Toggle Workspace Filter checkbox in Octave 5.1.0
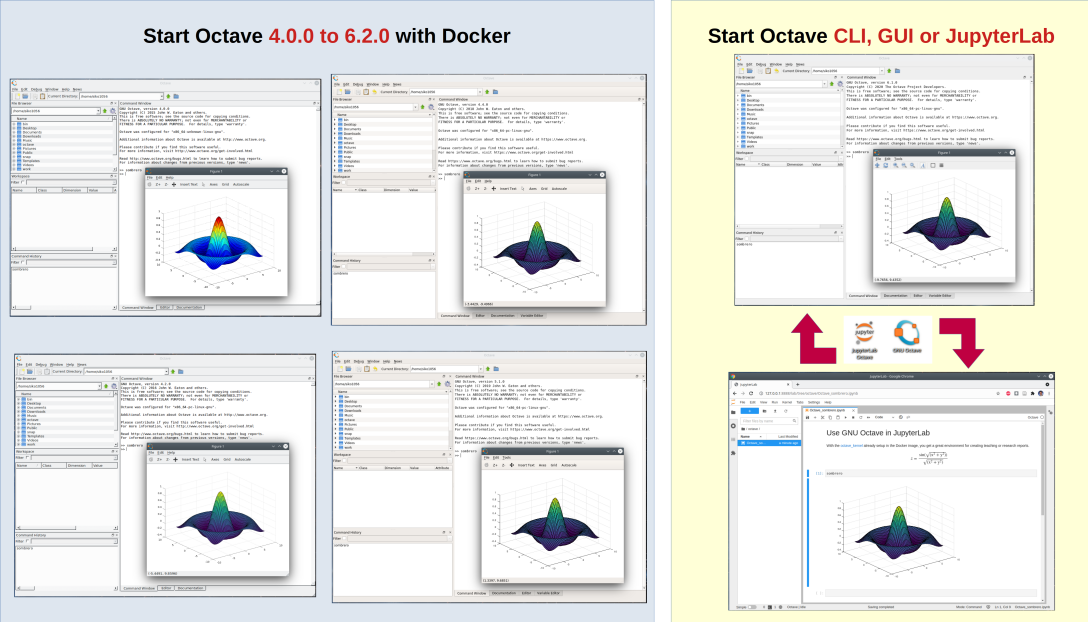The height and width of the screenshot is (622, 1088). point(344,460)
